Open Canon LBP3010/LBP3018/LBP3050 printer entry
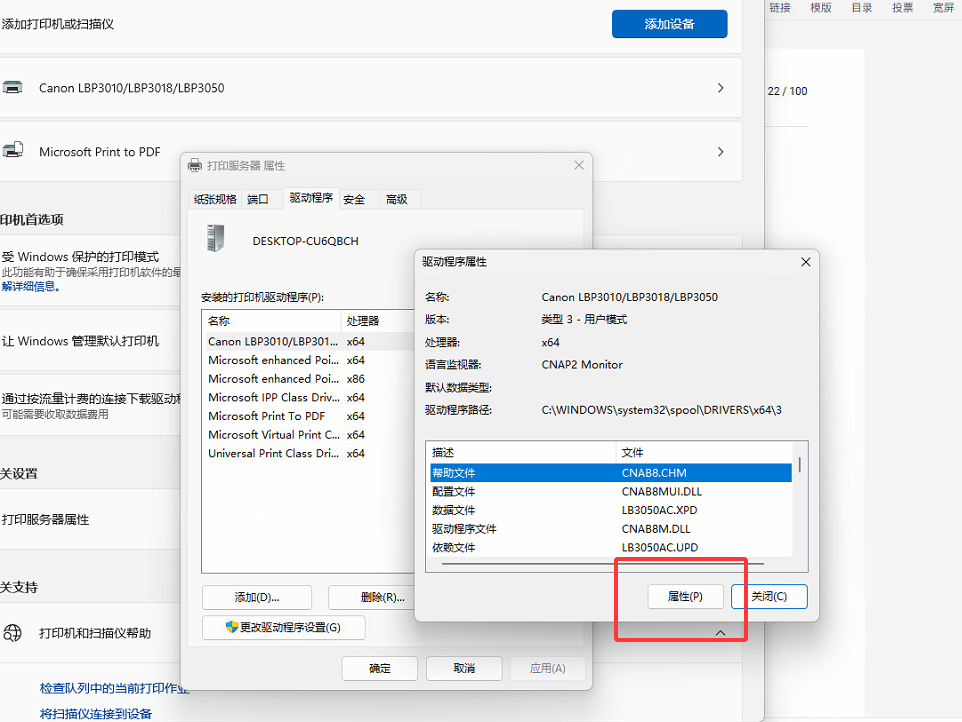 pos(371,88)
